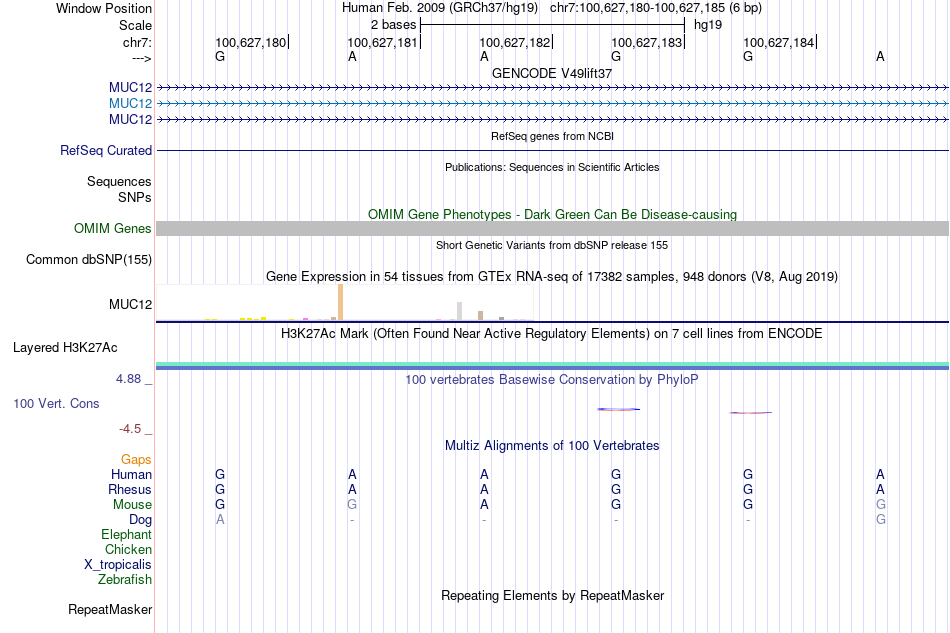
Task: Click the Rhesus alignment row label
Action: (130, 489)
